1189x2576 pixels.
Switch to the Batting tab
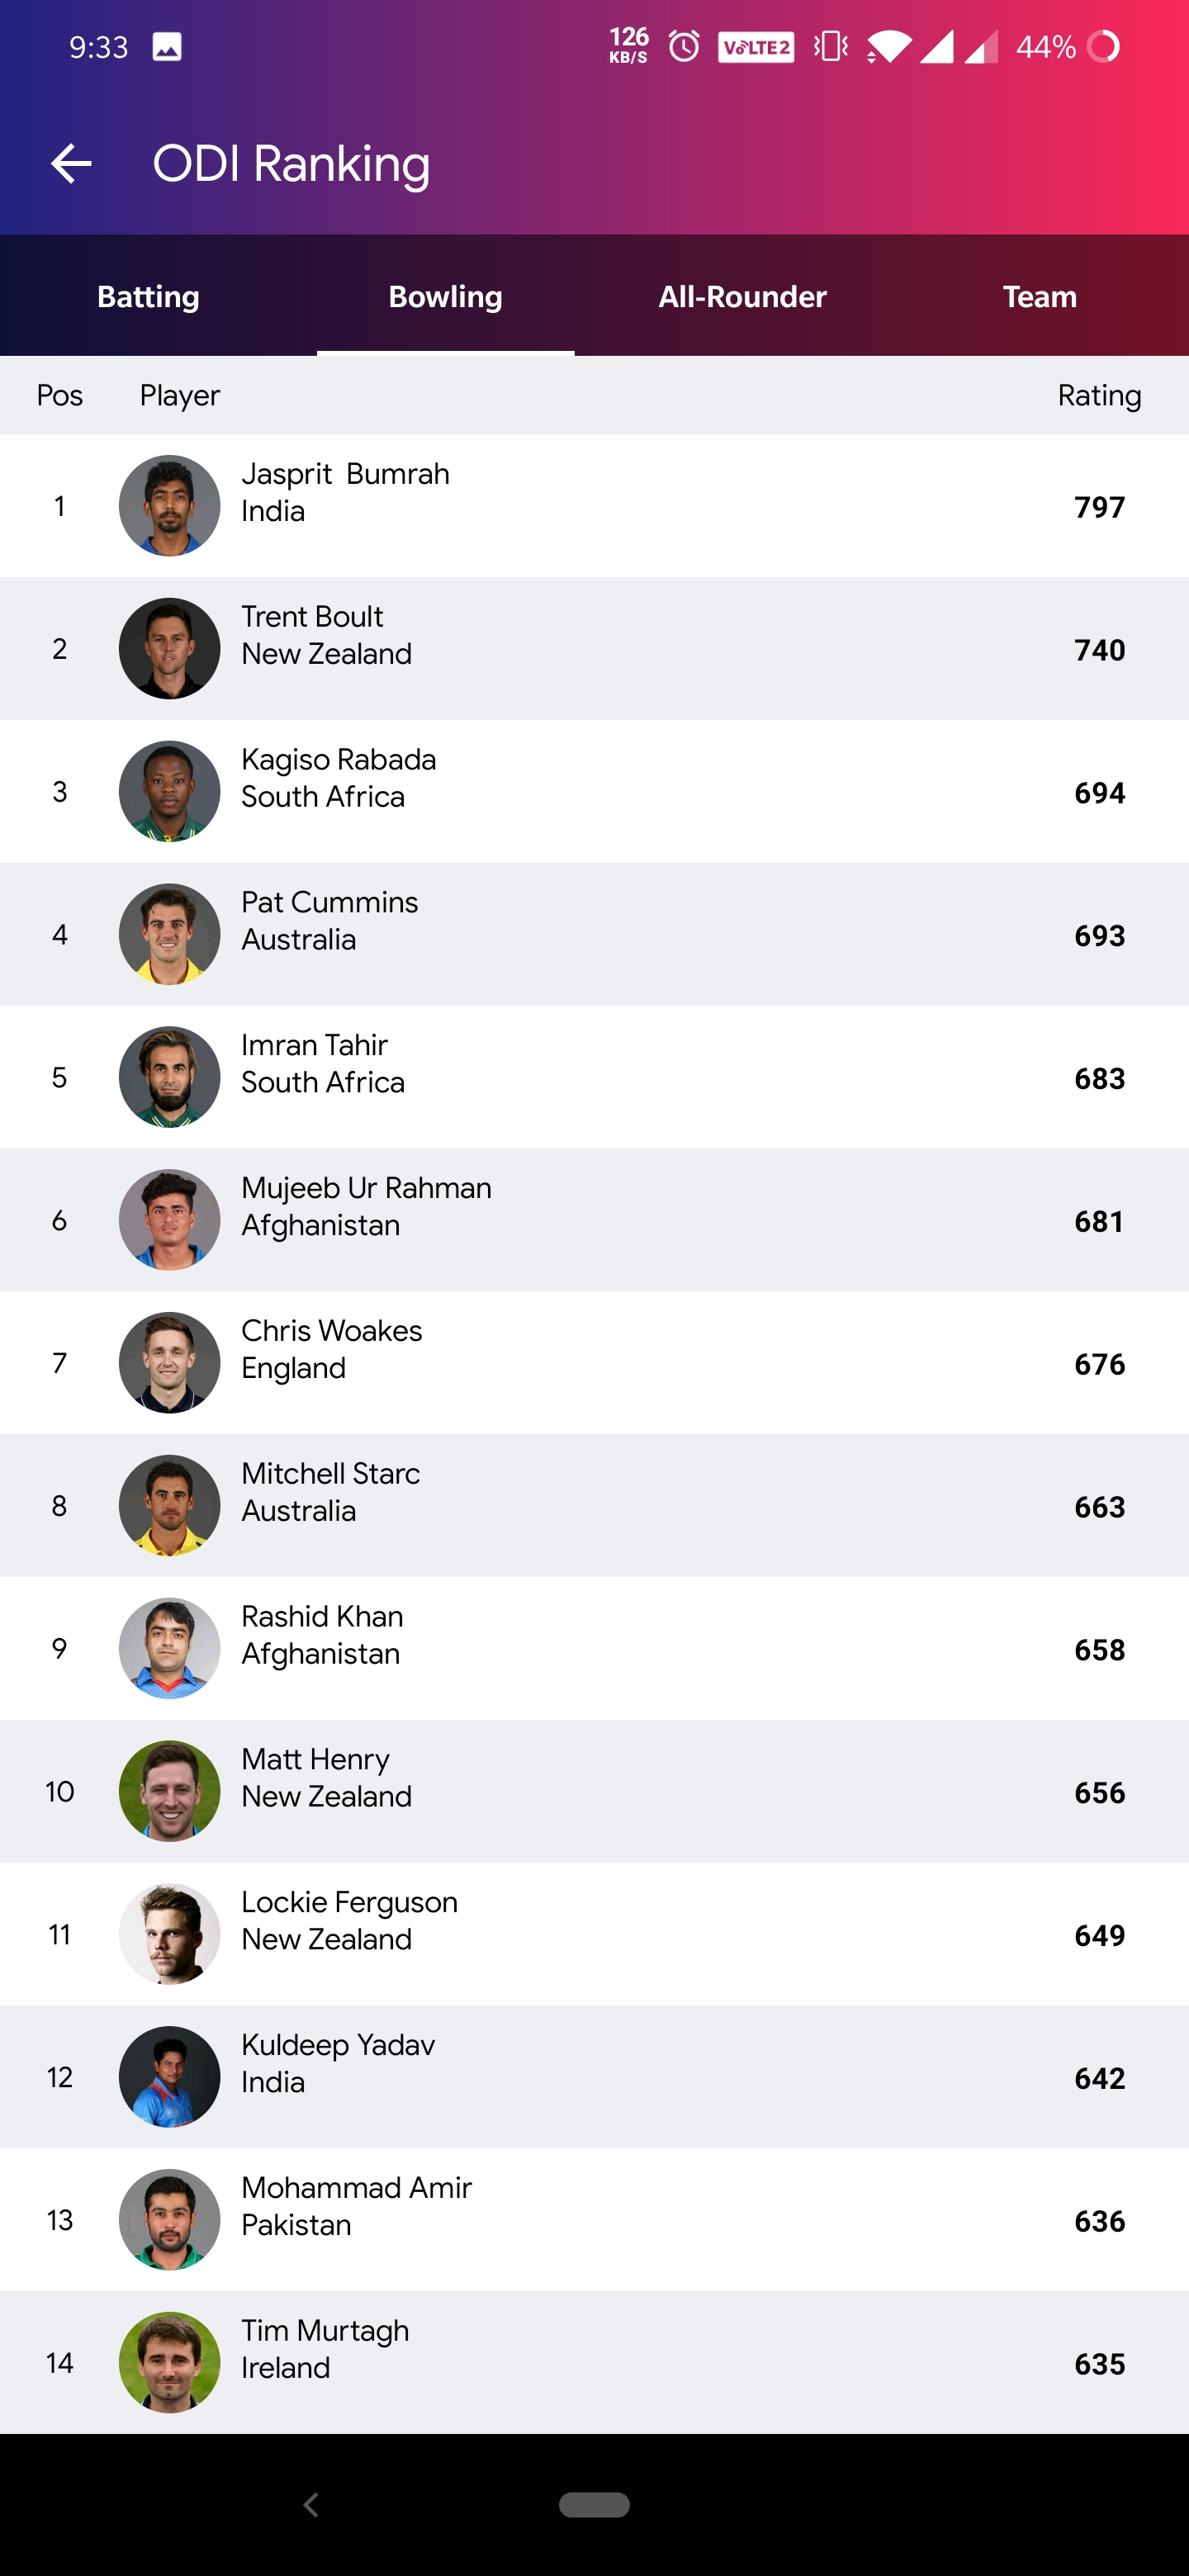[x=148, y=297]
